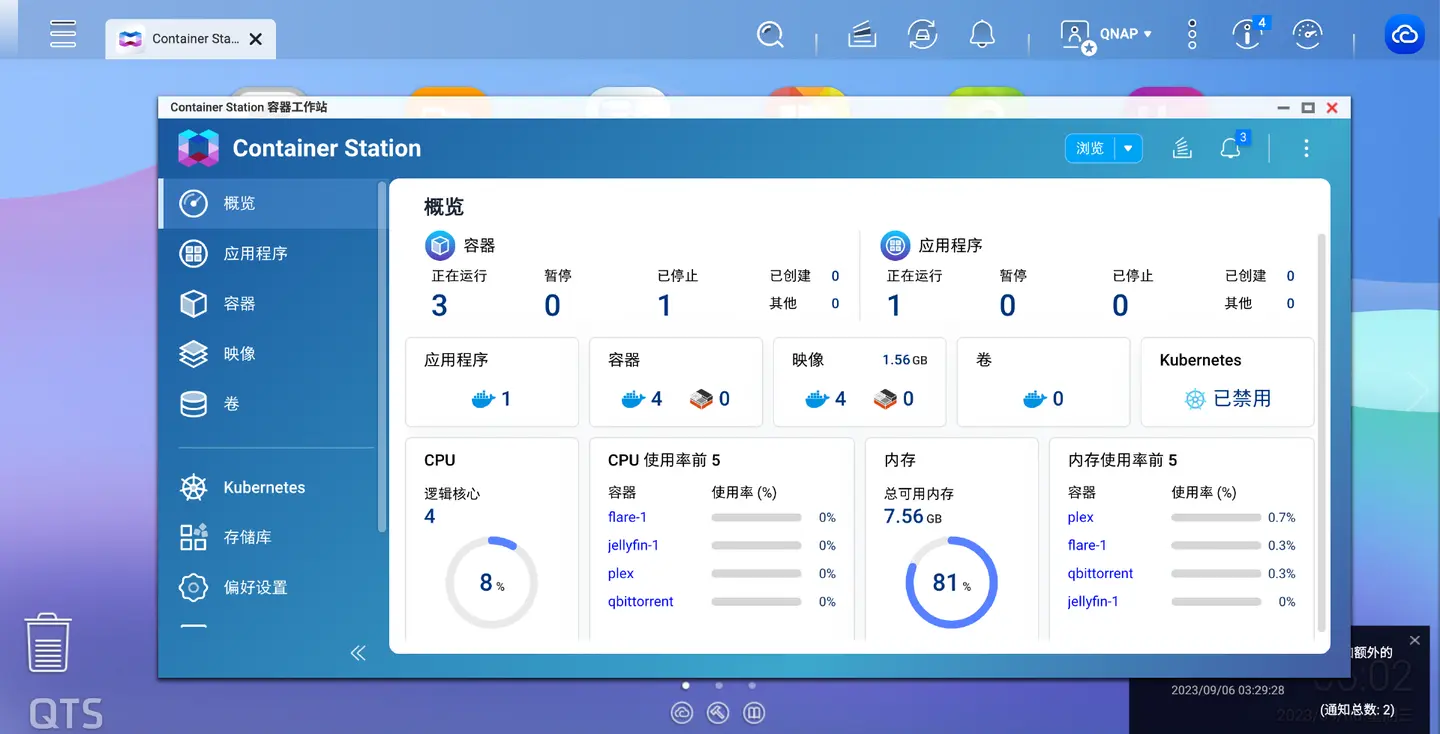Open background tasks icon in QTS bar
Screen dimensions: 1440x734
862,35
